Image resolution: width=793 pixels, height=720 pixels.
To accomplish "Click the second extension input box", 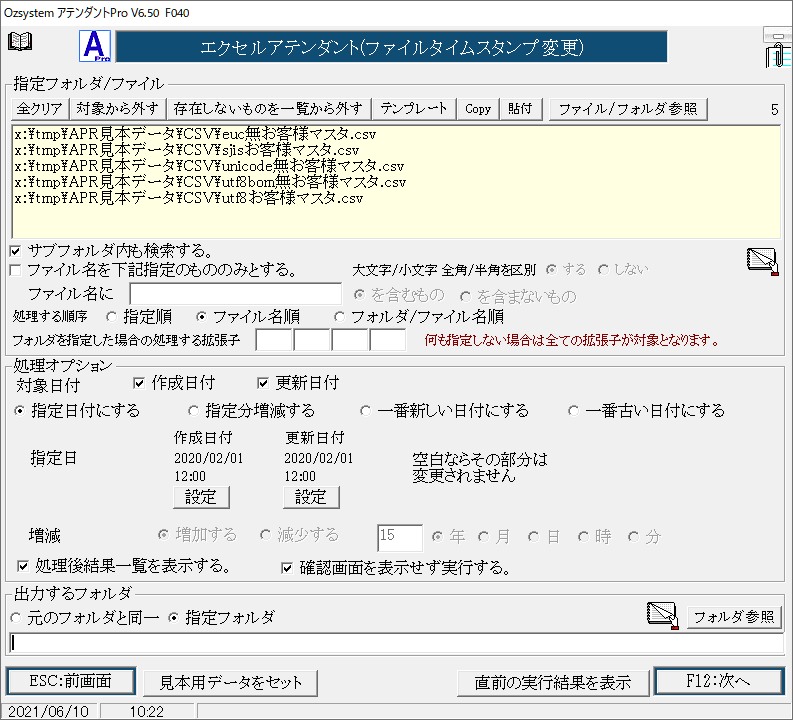I will [312, 340].
